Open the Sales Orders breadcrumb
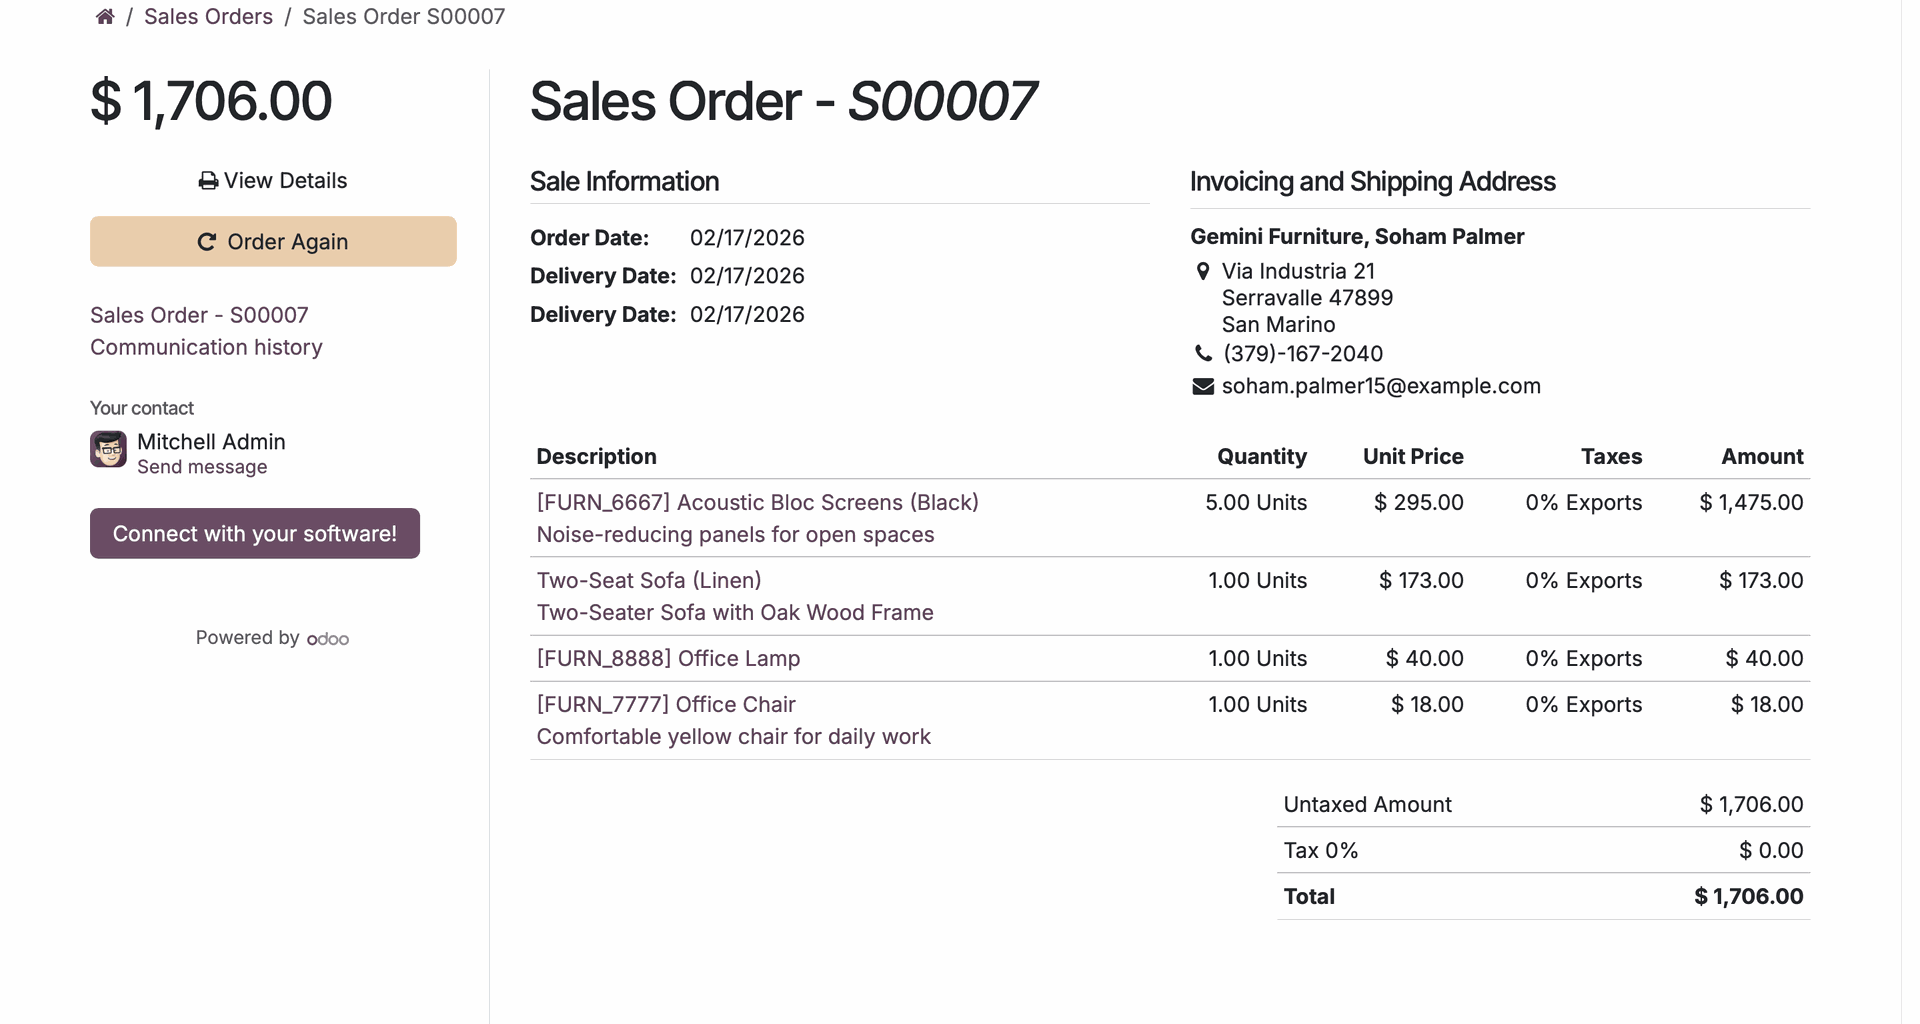1920x1024 pixels. pyautogui.click(x=208, y=17)
